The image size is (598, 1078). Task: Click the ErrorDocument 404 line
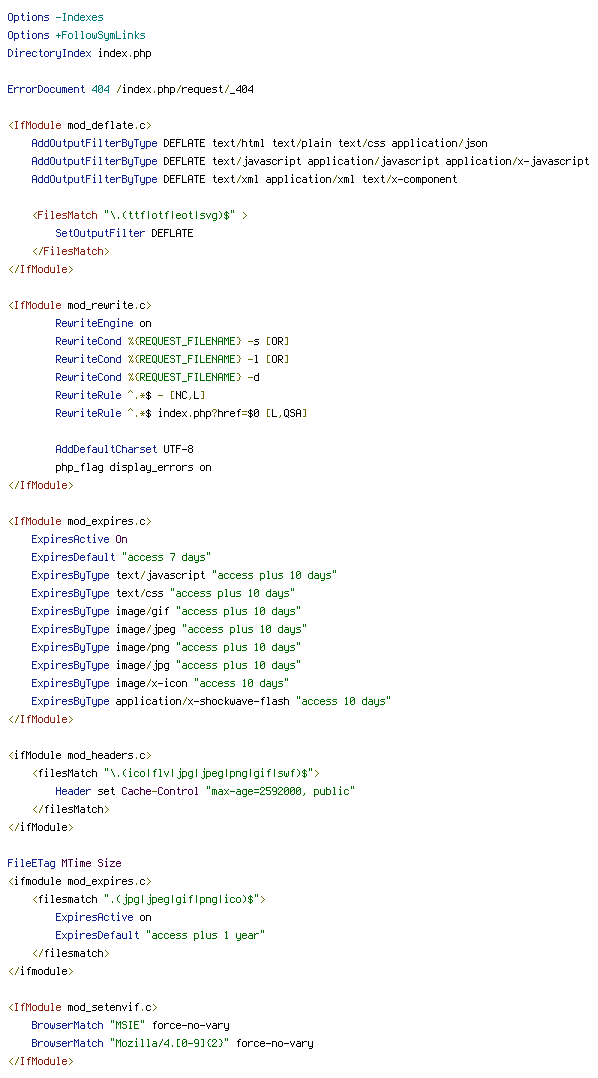point(131,89)
